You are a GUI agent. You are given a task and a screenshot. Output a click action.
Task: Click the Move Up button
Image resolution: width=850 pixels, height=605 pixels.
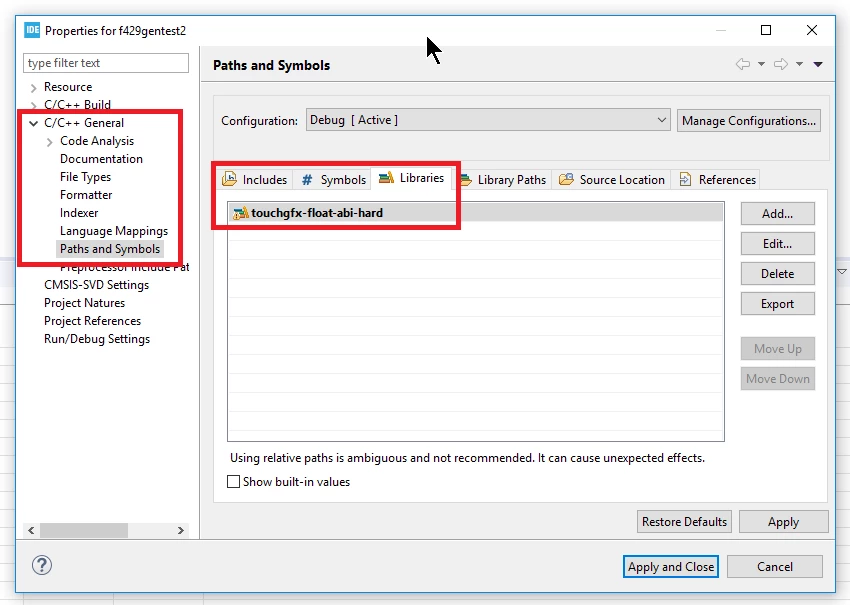[x=777, y=349]
